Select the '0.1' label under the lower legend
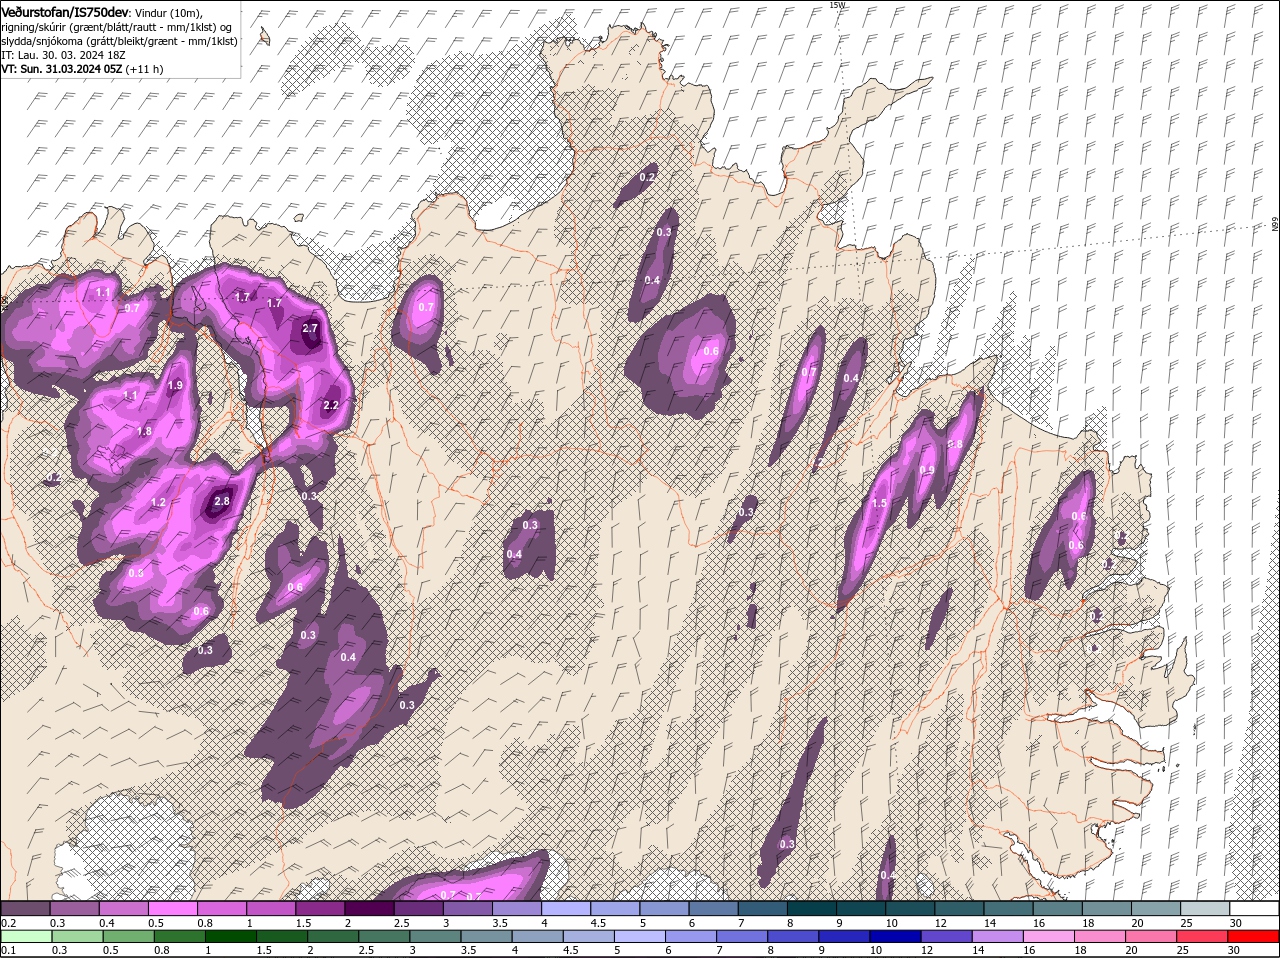The height and width of the screenshot is (958, 1280). coord(8,950)
